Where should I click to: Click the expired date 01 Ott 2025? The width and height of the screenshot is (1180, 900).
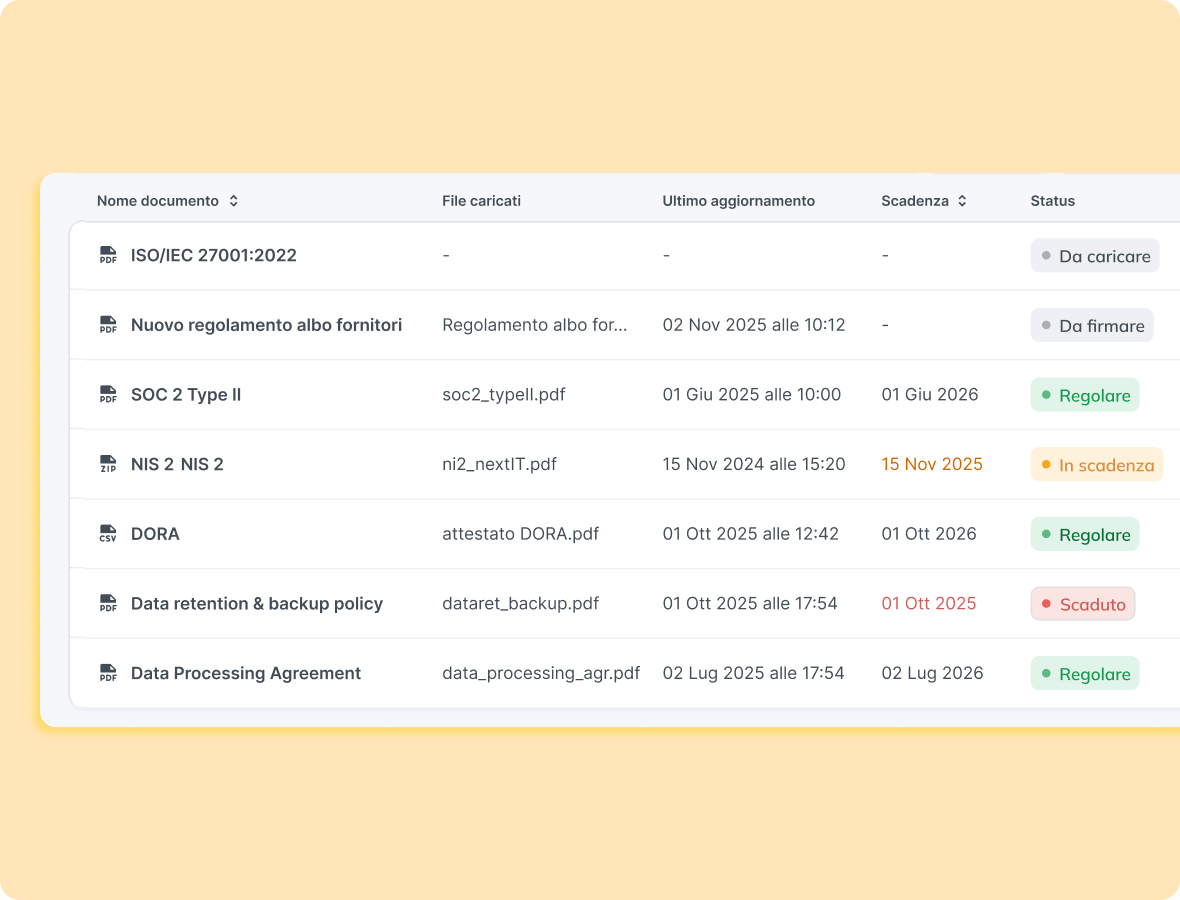(x=928, y=604)
